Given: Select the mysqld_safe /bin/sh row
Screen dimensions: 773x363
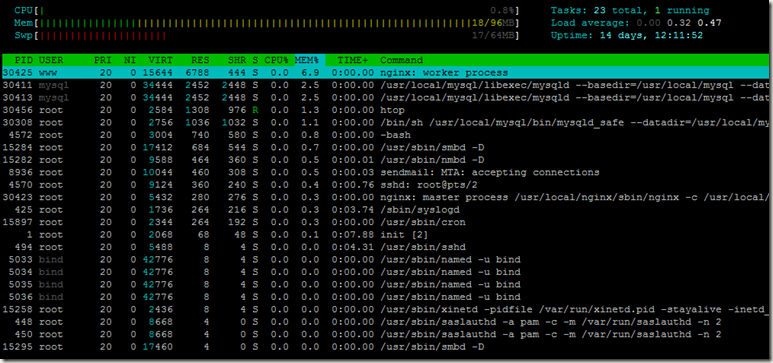Looking at the screenshot, I should pyautogui.click(x=386, y=122).
